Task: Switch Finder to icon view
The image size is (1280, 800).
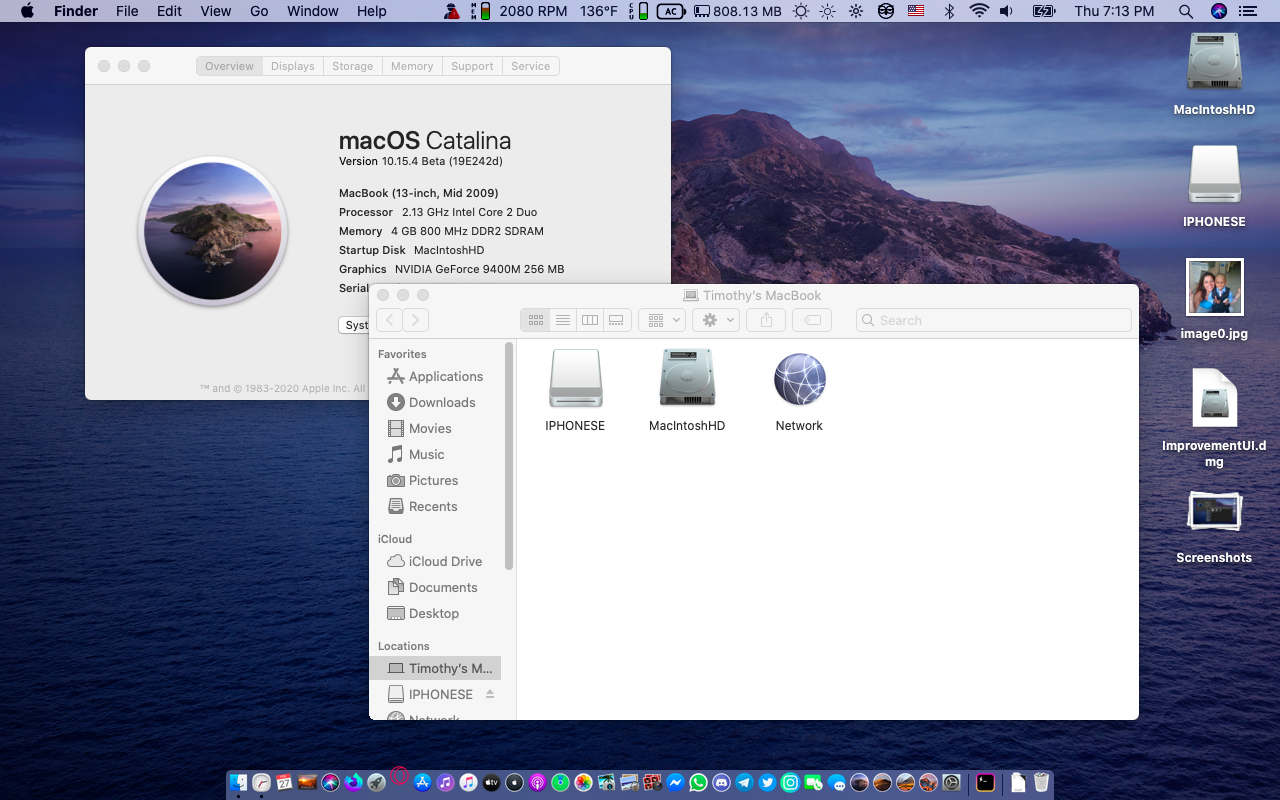Action: [535, 320]
